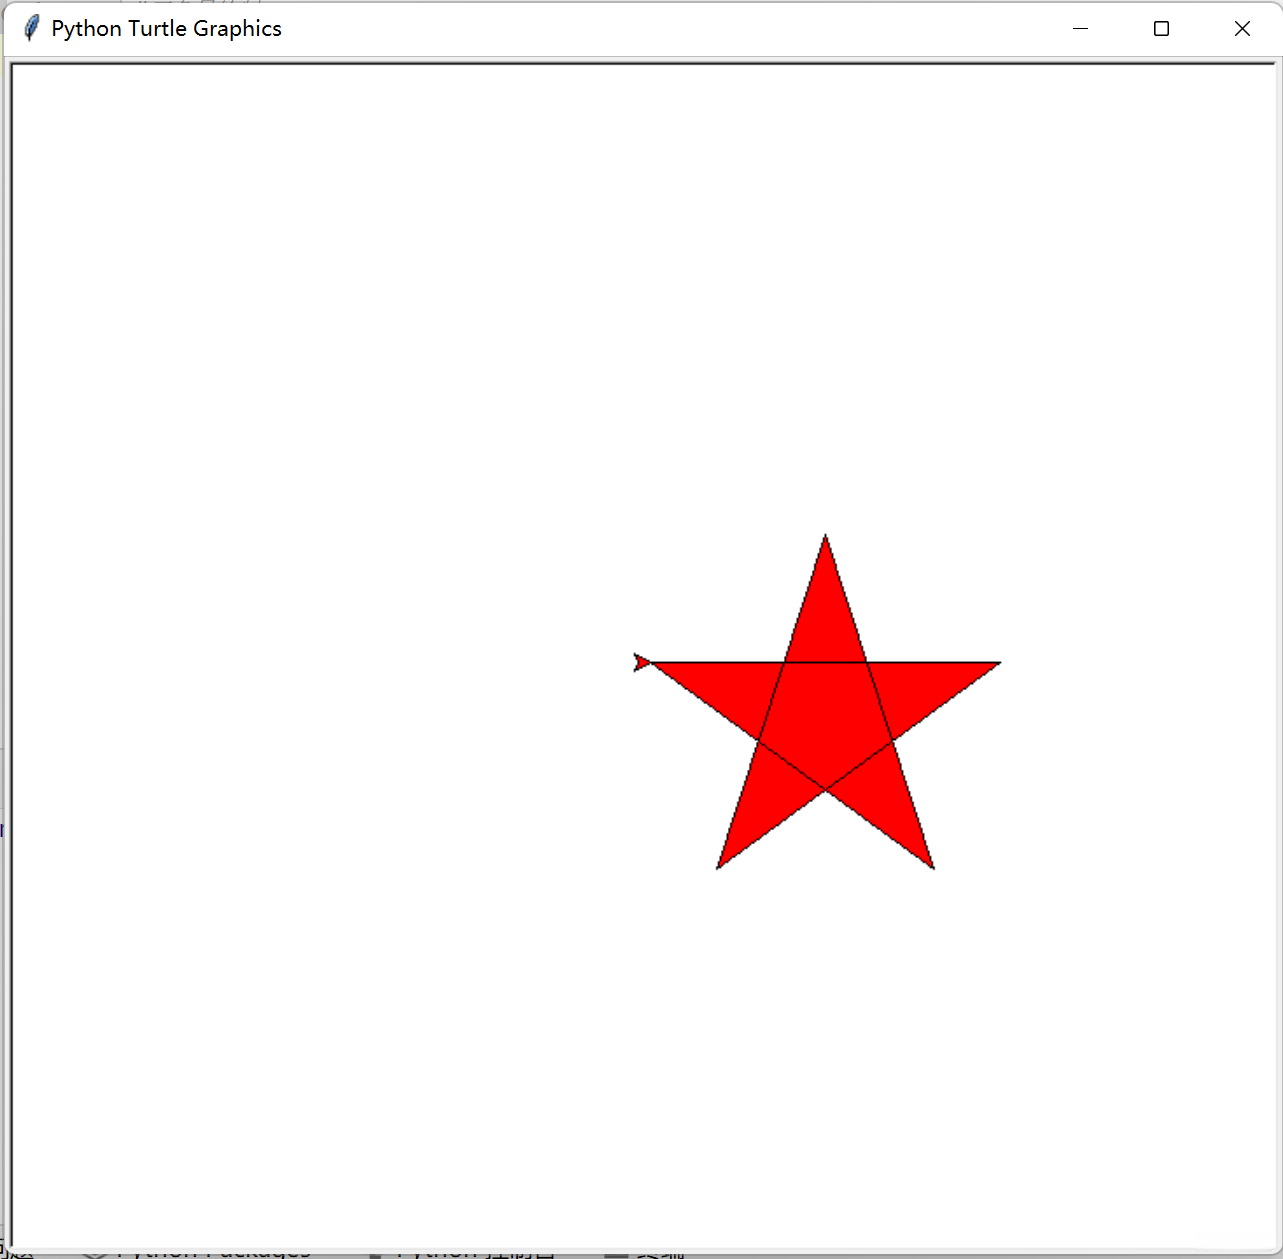The height and width of the screenshot is (1259, 1283).
Task: Click the red turtle arrow cursor
Action: click(x=642, y=662)
